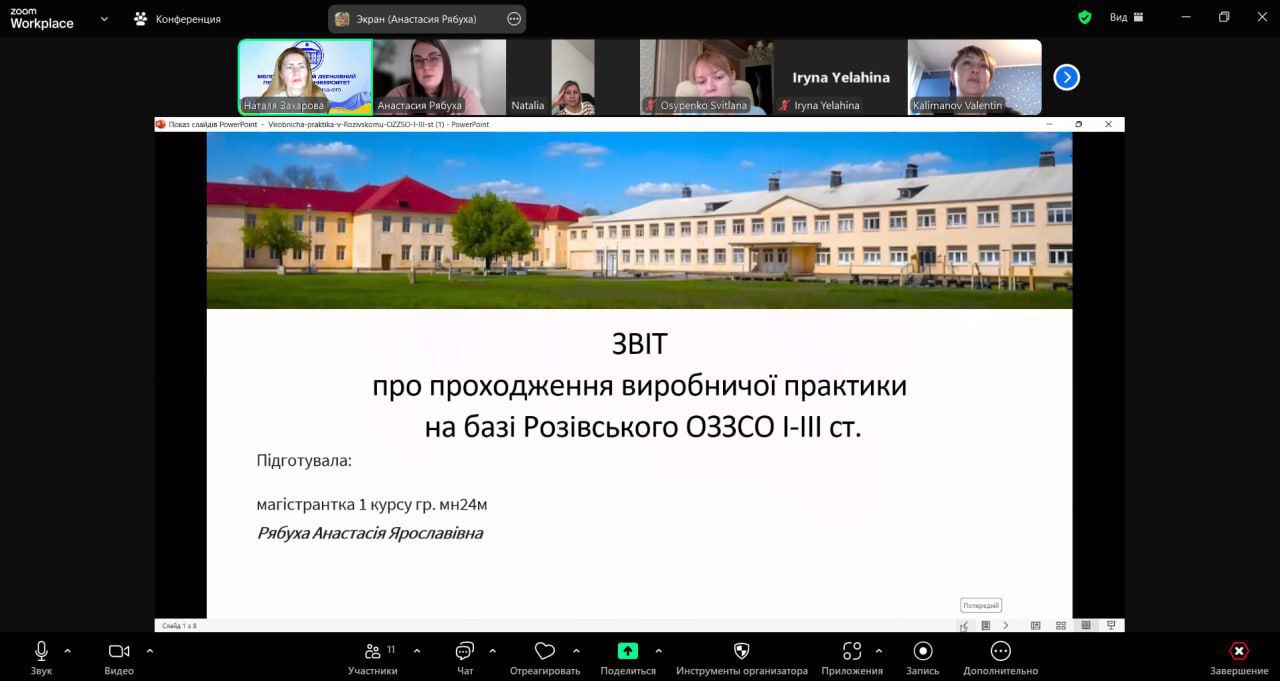Click the green Поделиться share screen icon
Image resolution: width=1280 pixels, height=681 pixels.
click(x=628, y=651)
